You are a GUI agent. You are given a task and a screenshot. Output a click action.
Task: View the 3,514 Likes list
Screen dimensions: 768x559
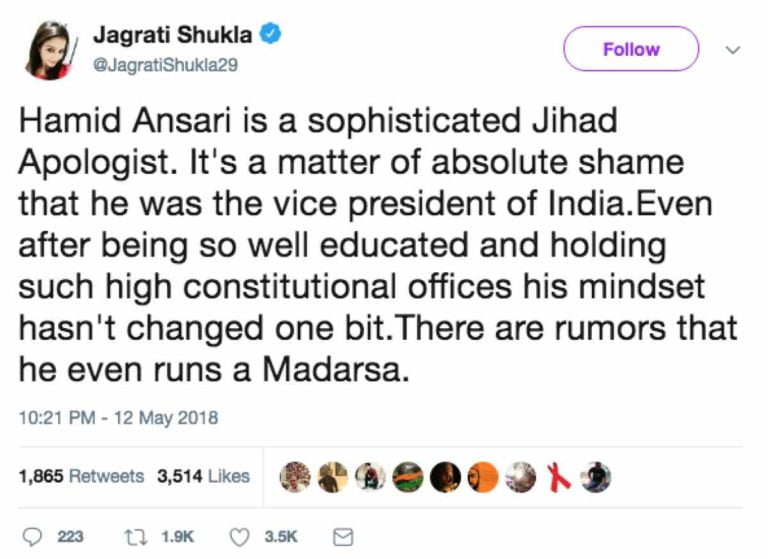[203, 476]
